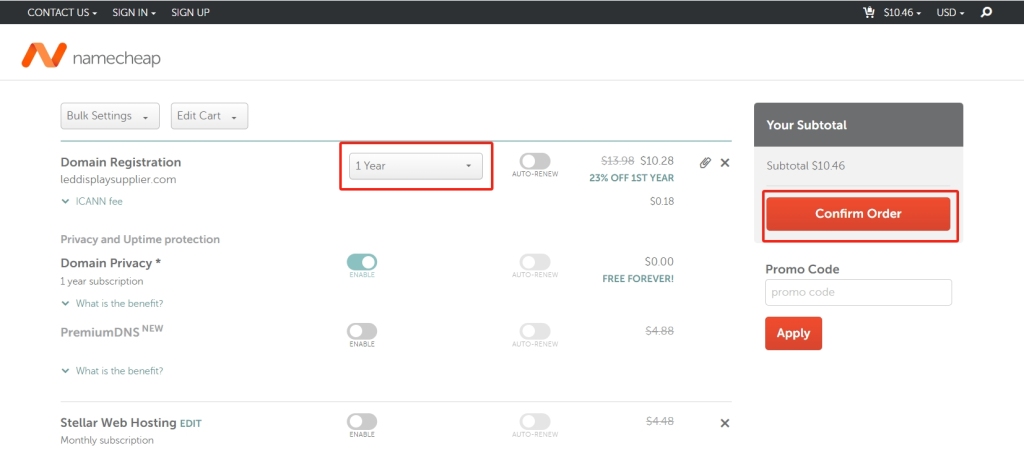Enable the PremiumDNS switch
The image size is (1024, 451).
pyautogui.click(x=362, y=331)
